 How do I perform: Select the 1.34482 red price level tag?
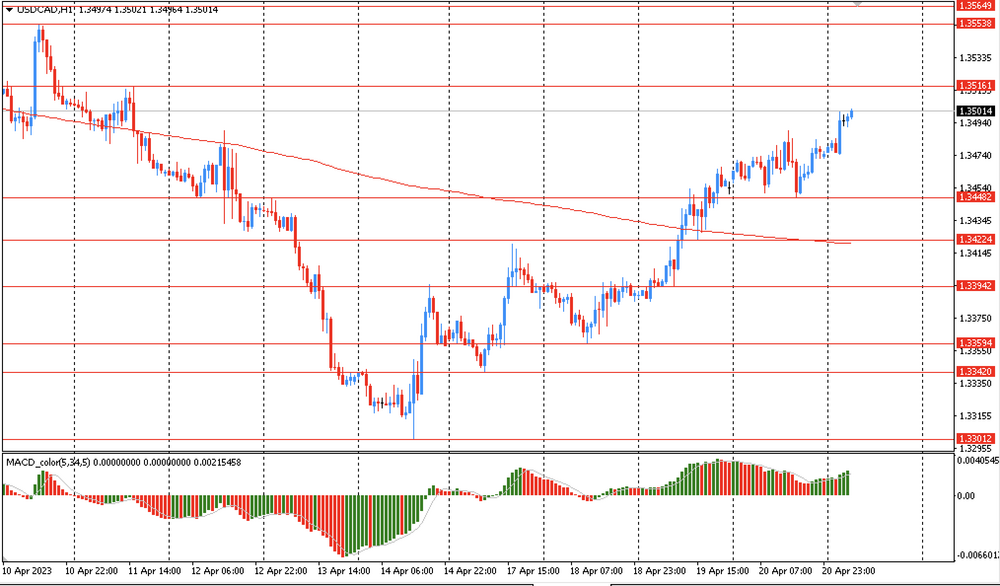pos(974,198)
